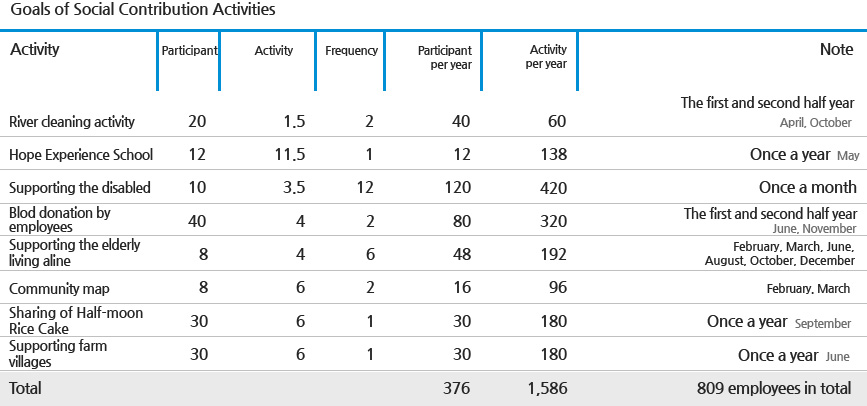Select the 'Activity per year' column header
This screenshot has height=406, width=867.
(x=546, y=57)
